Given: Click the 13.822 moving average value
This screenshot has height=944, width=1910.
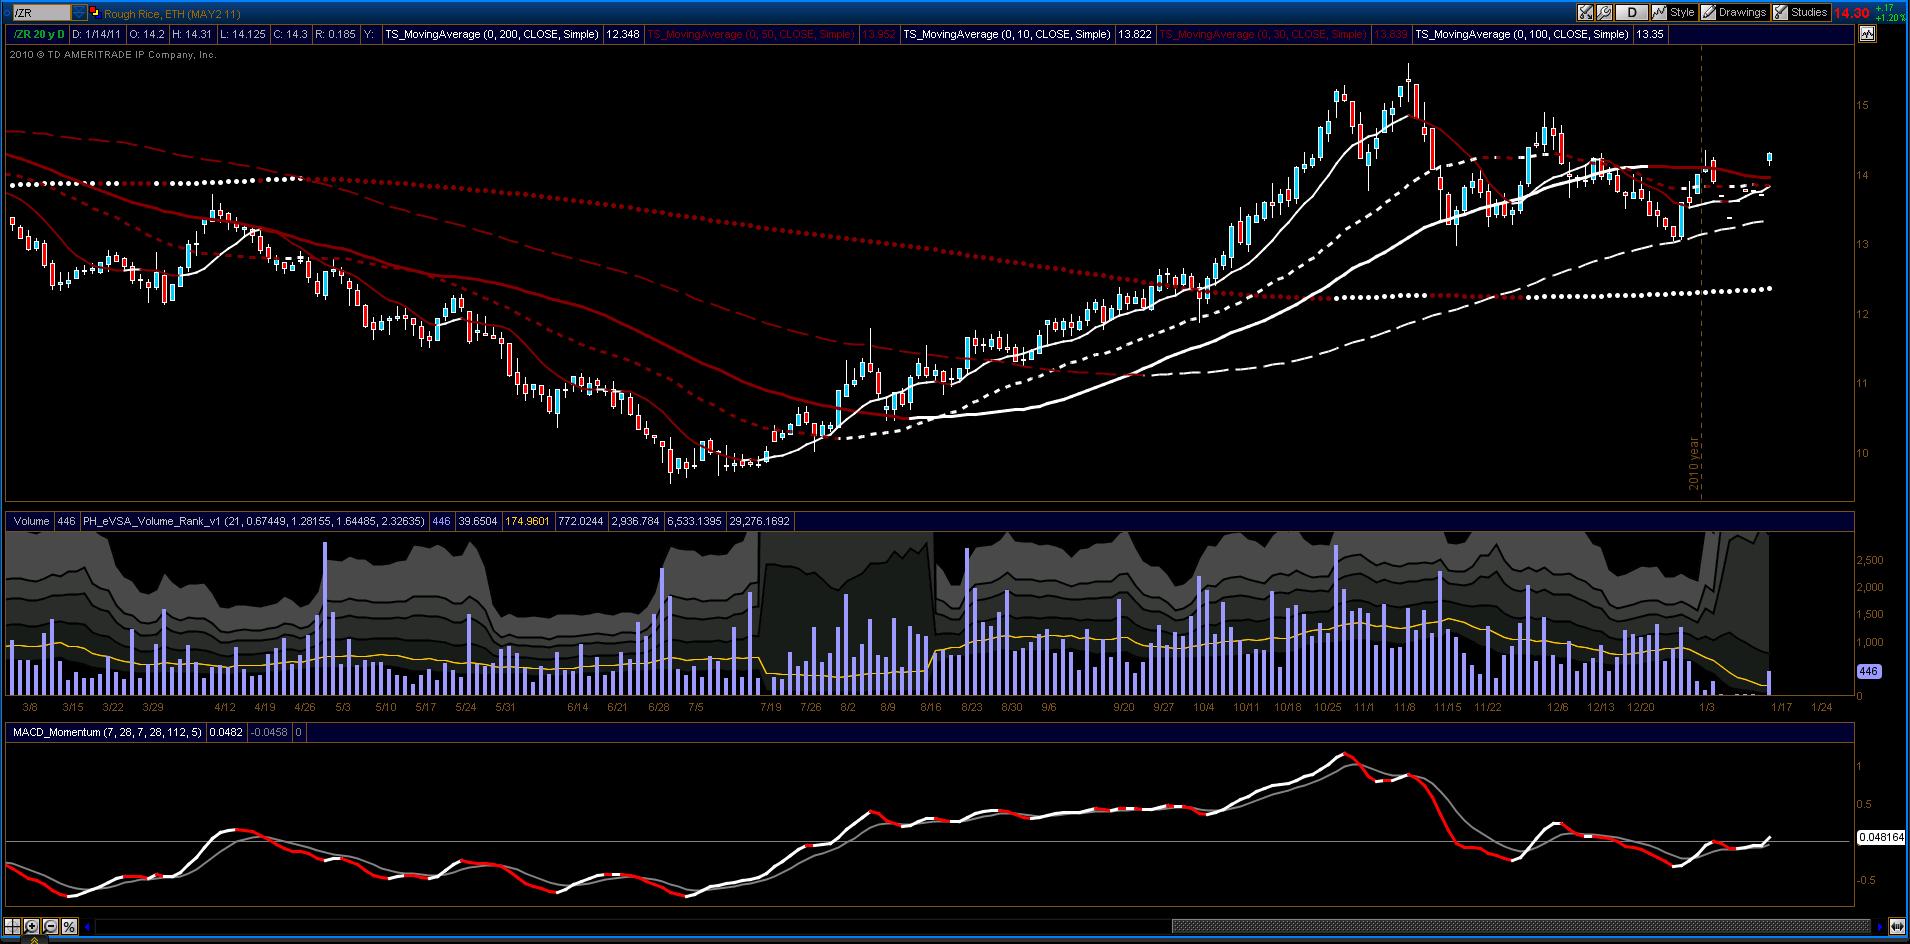Looking at the screenshot, I should tap(1135, 34).
